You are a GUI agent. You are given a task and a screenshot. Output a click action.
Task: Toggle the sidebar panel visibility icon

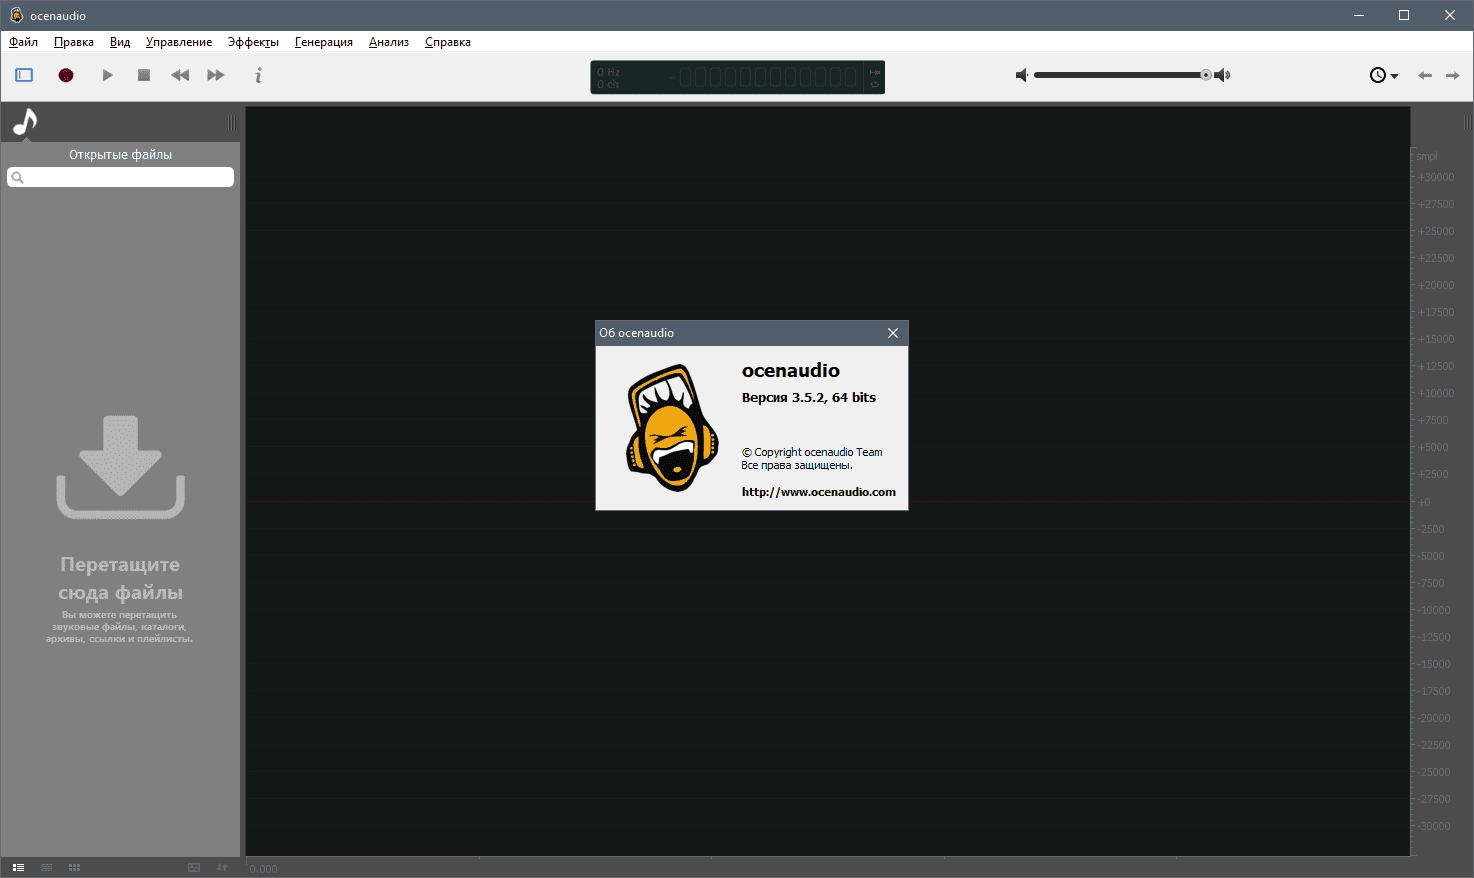tap(24, 75)
